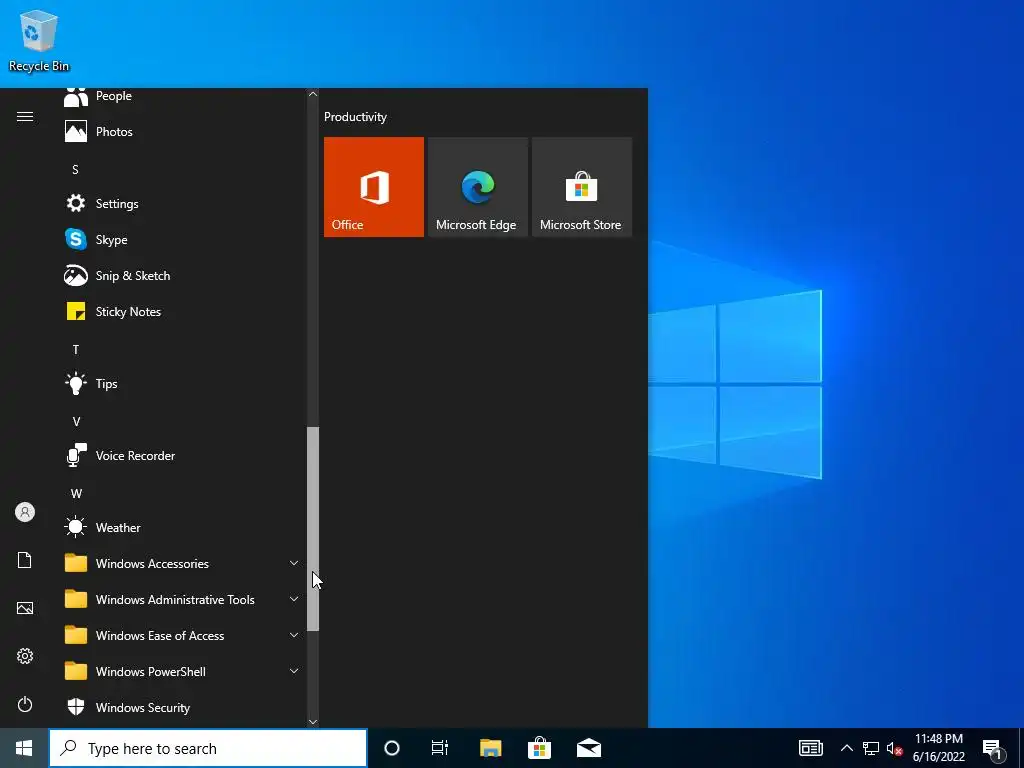Click the Power icon in Start sidebar
This screenshot has width=1024, height=768.
[25, 704]
